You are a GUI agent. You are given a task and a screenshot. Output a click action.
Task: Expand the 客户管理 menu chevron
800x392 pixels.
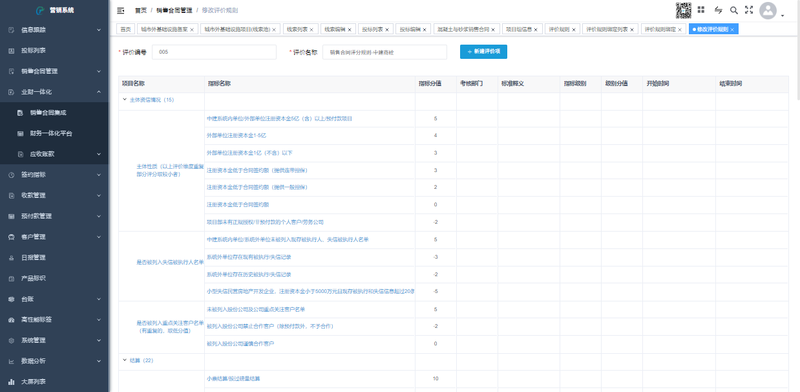98,237
